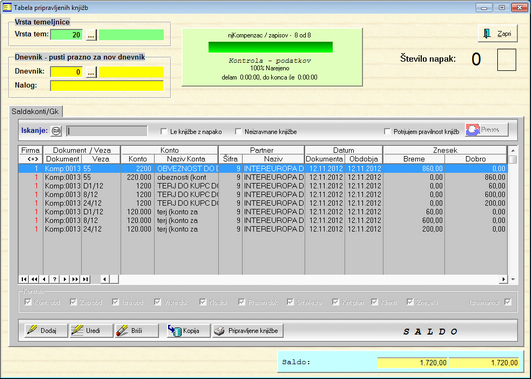Edit the entry with the Uredi button
The image size is (531, 379).
[91, 331]
